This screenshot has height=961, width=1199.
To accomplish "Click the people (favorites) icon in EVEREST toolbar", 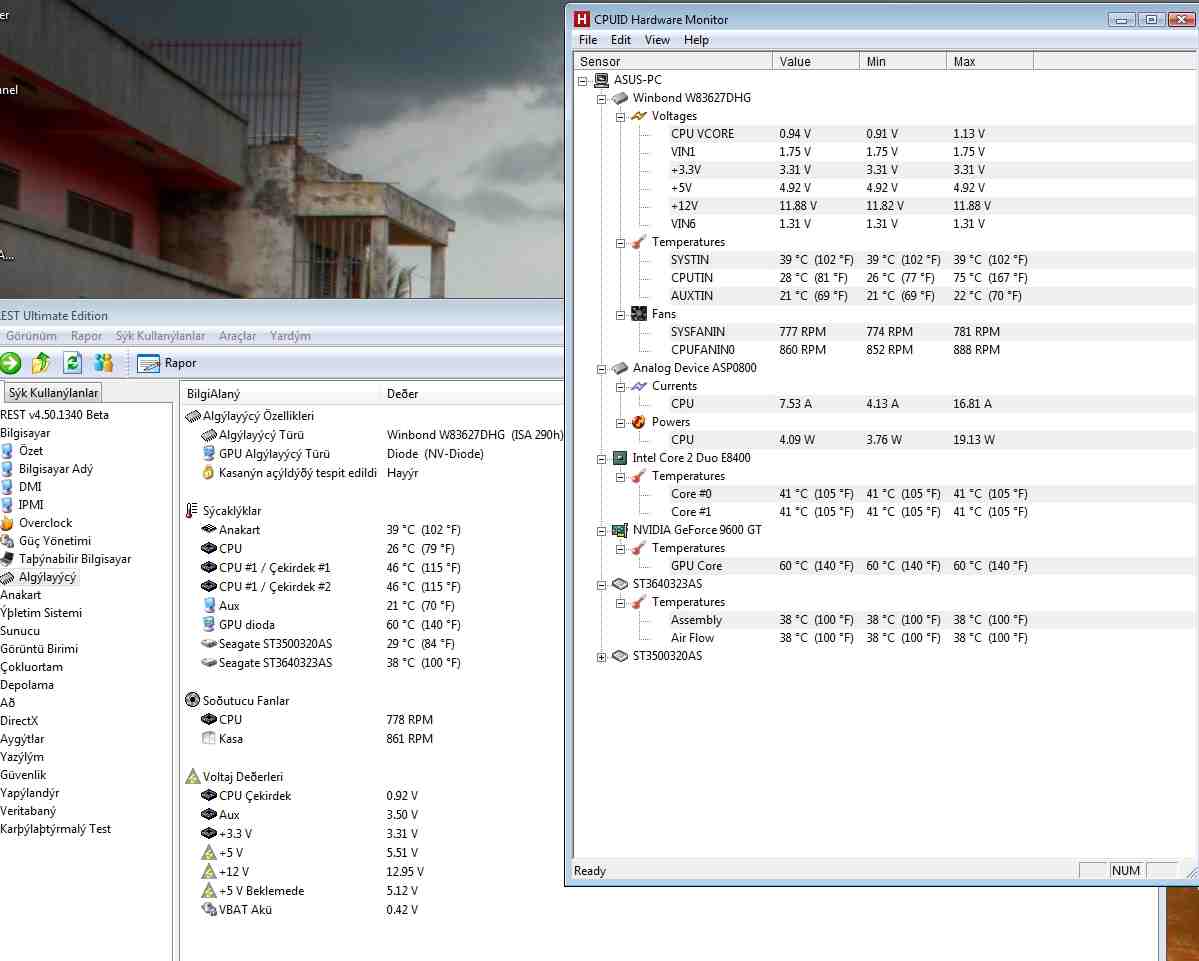I will pos(103,363).
